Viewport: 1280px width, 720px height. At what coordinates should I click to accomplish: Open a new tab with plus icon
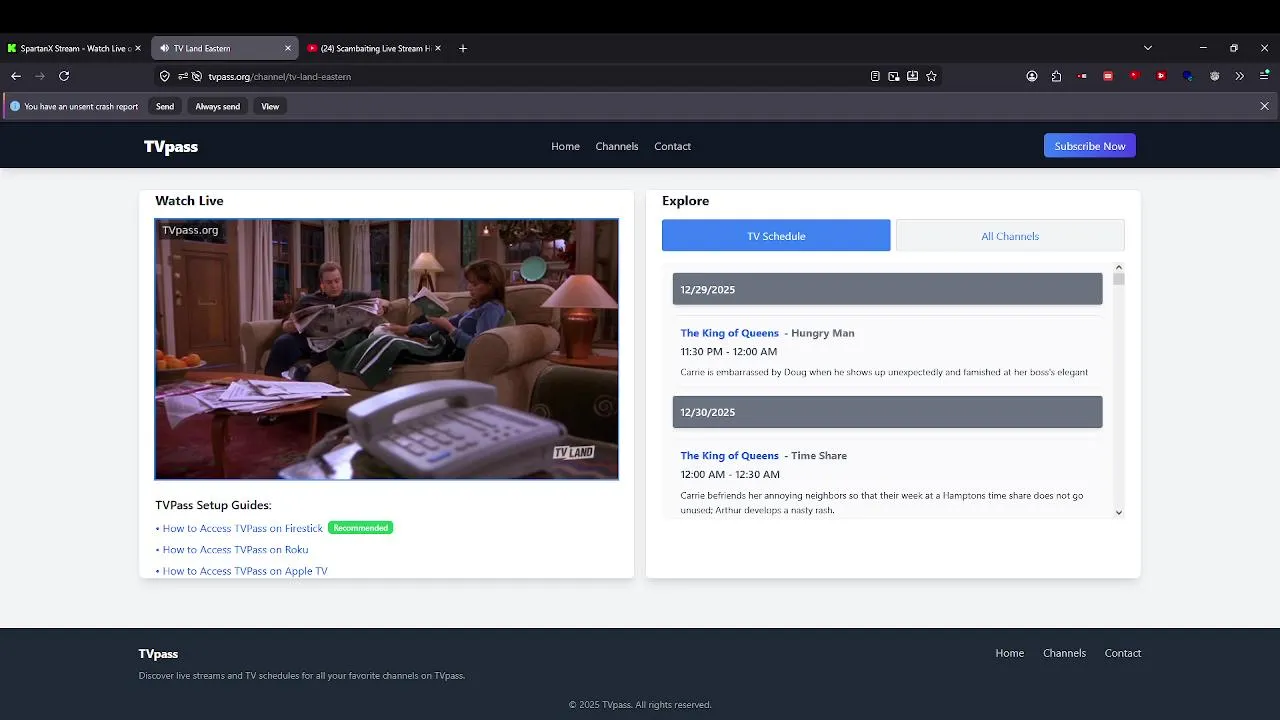pyautogui.click(x=463, y=48)
